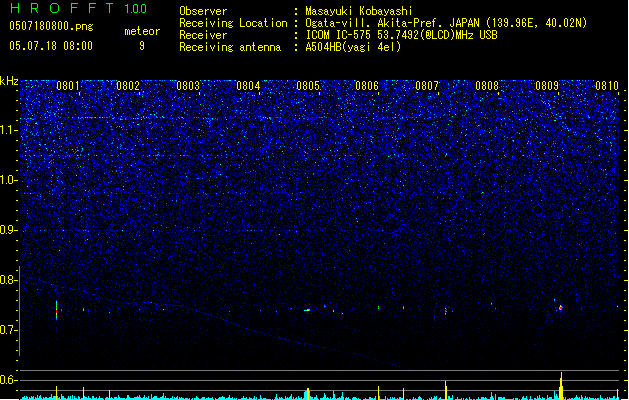
Task: Click the 0809 time marker
Action: click(x=547, y=86)
